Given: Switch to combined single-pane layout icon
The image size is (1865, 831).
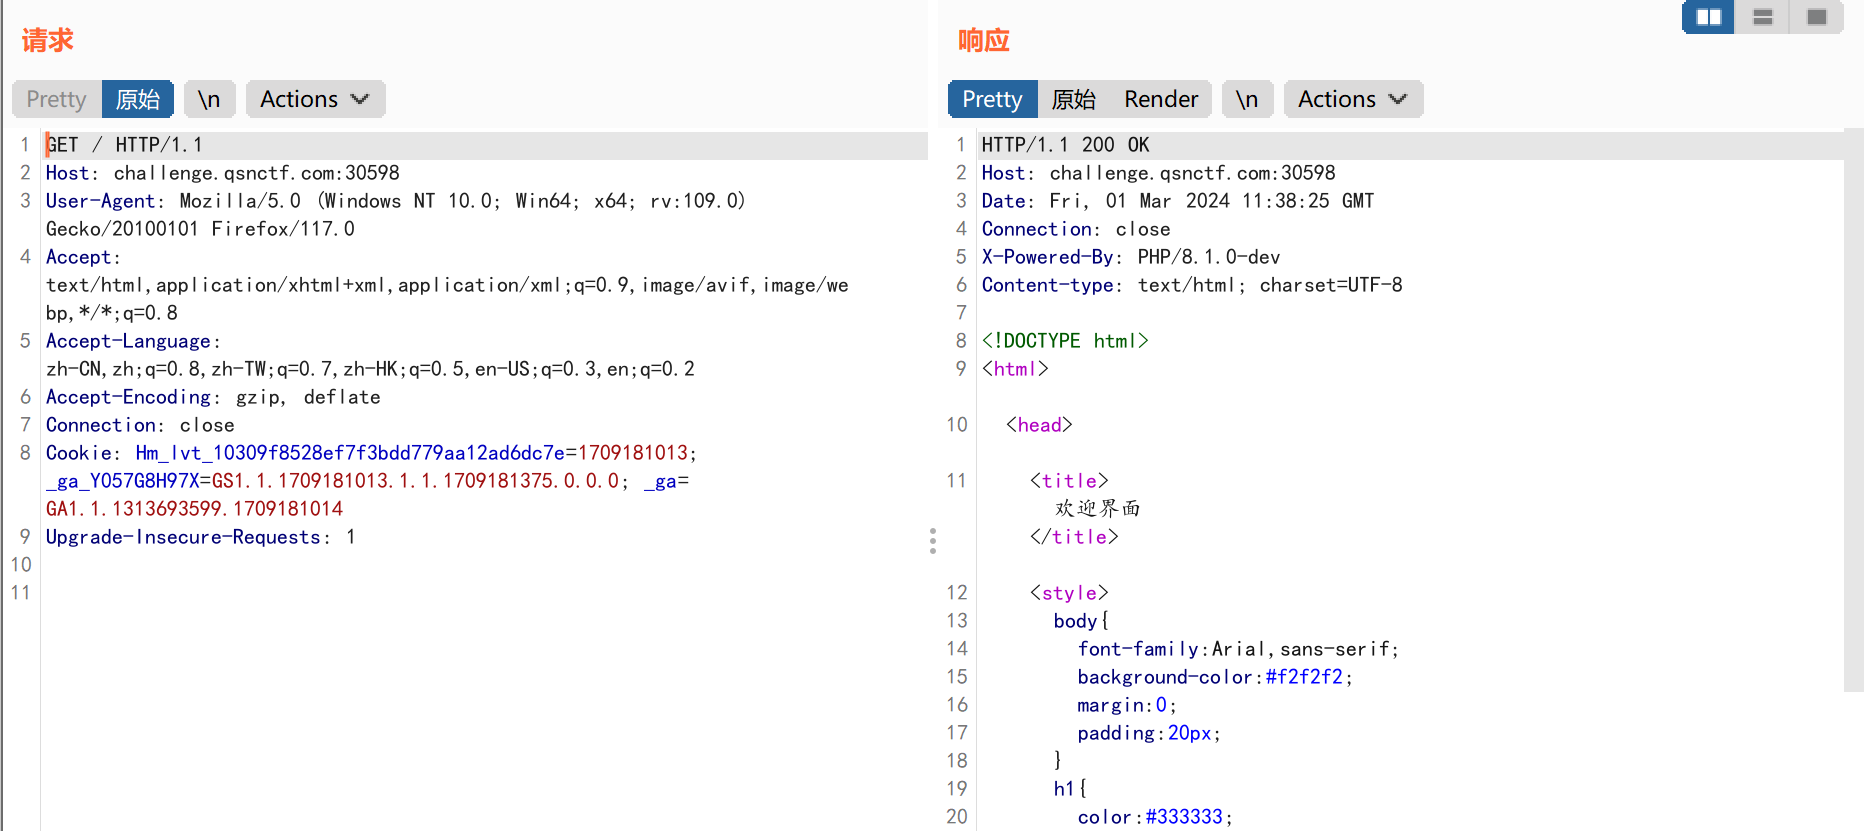Looking at the screenshot, I should point(1816,17).
